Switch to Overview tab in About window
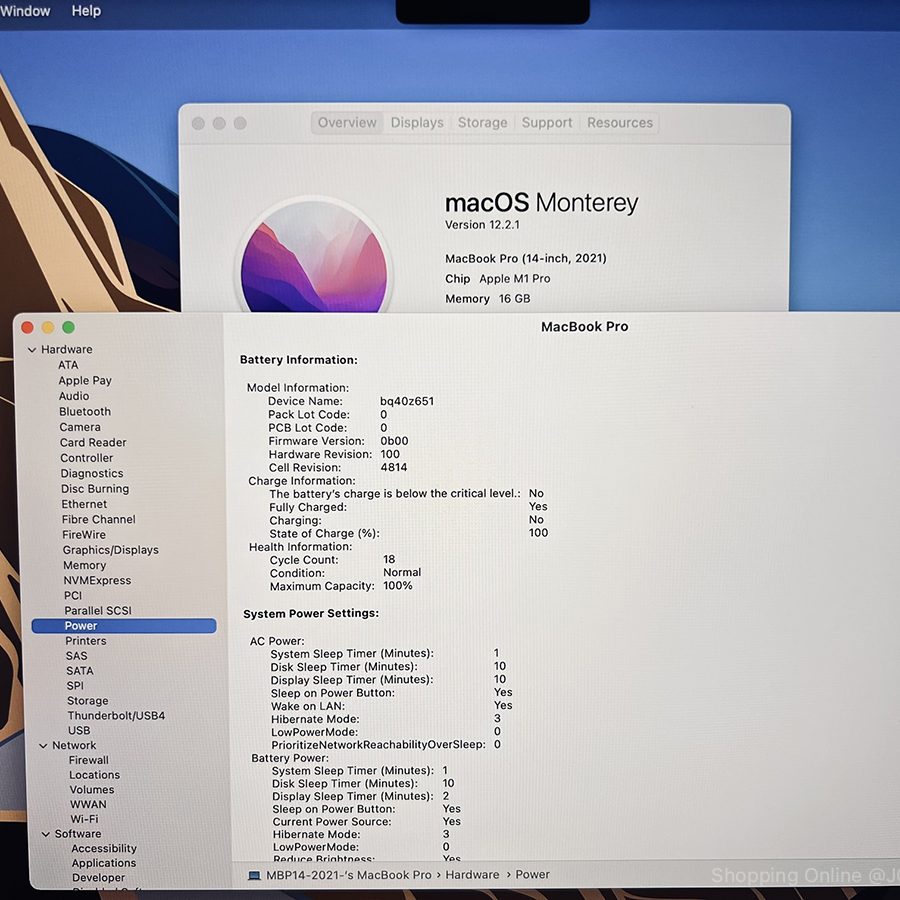Viewport: 900px width, 900px height. (347, 123)
